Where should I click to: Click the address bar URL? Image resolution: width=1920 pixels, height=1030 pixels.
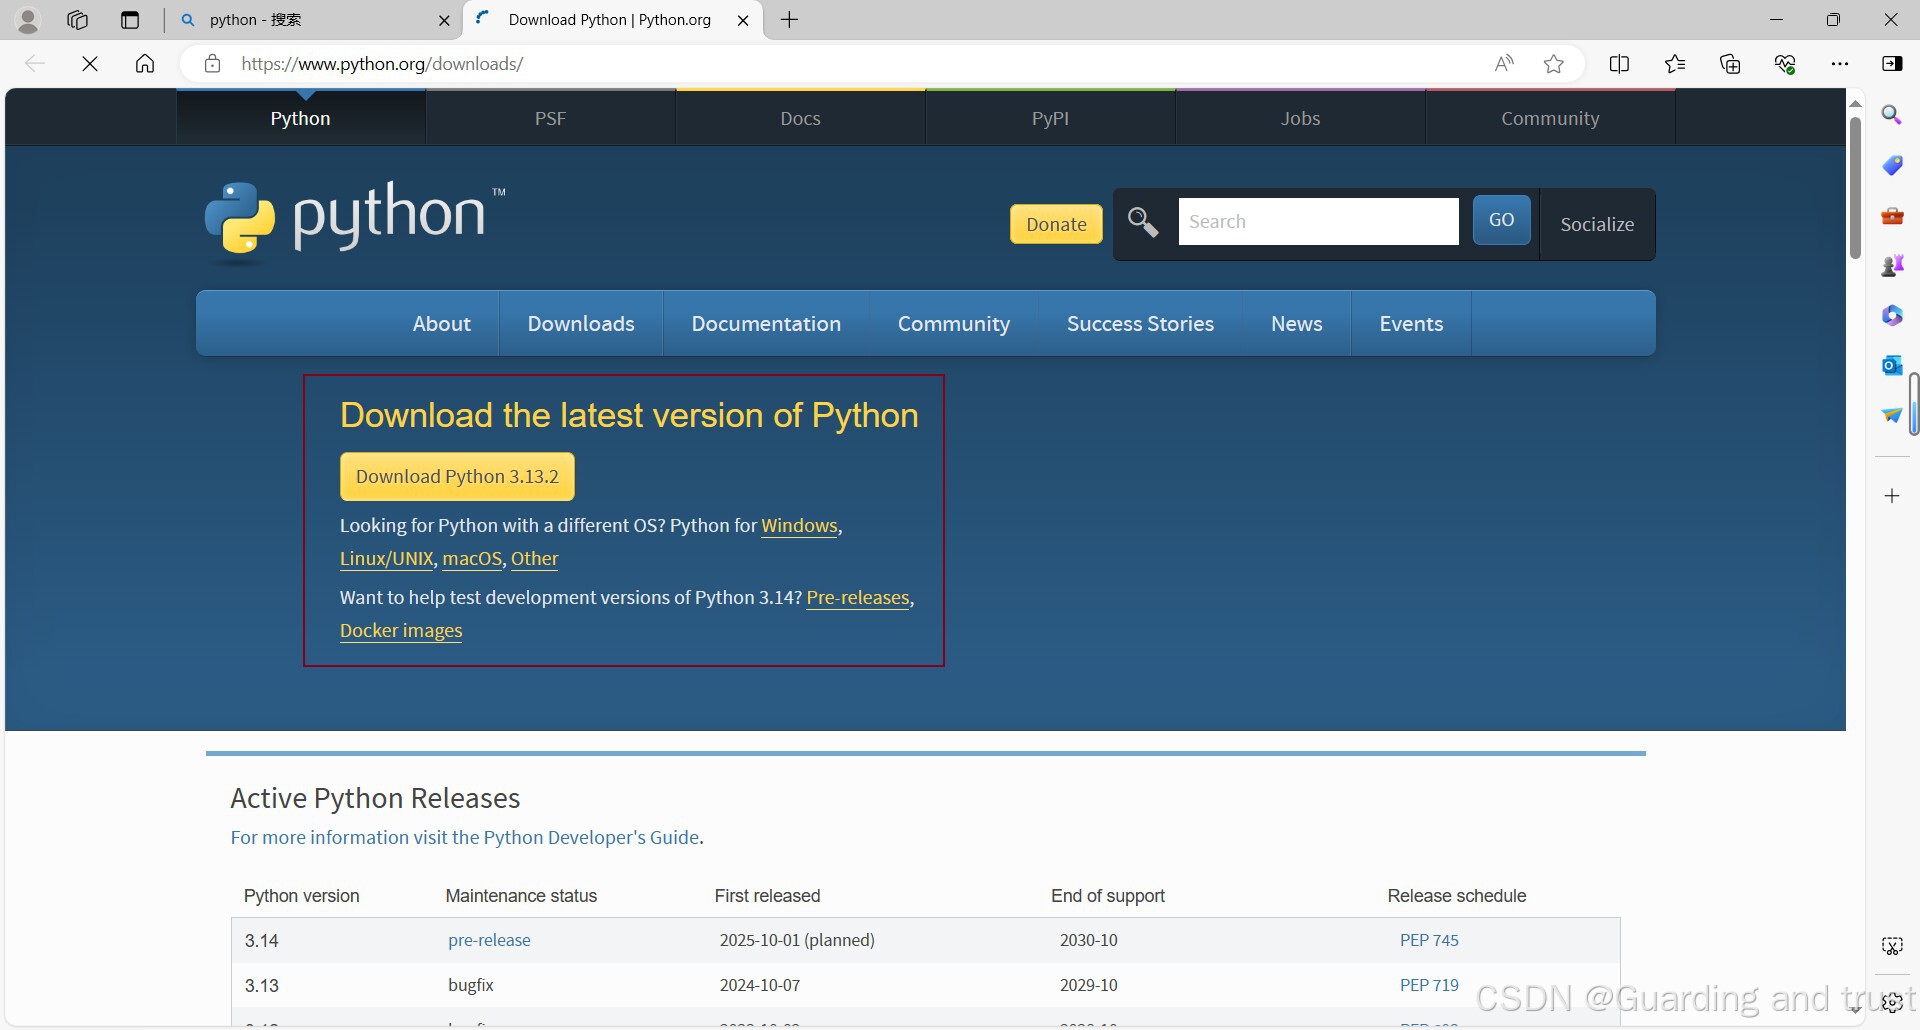[x=382, y=64]
